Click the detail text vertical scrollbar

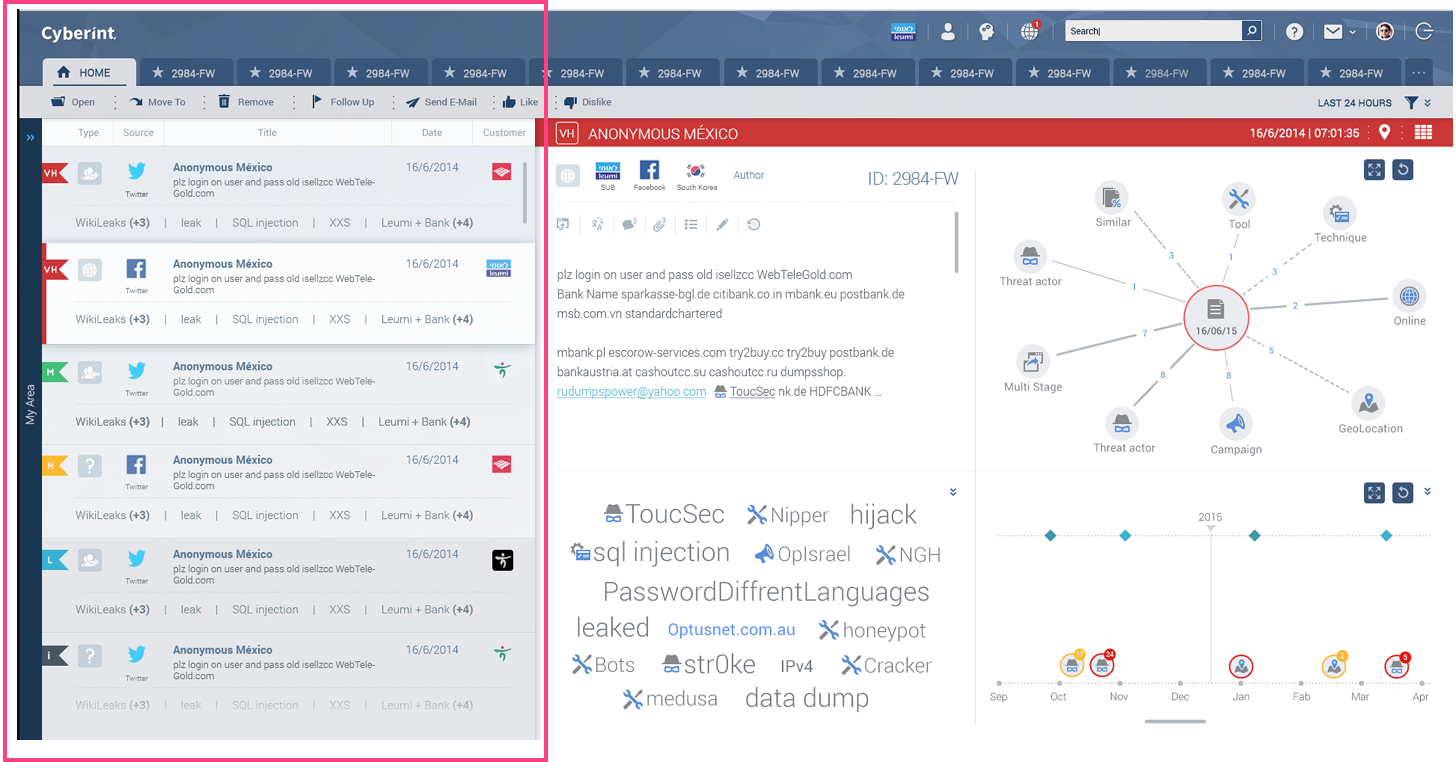tap(956, 241)
